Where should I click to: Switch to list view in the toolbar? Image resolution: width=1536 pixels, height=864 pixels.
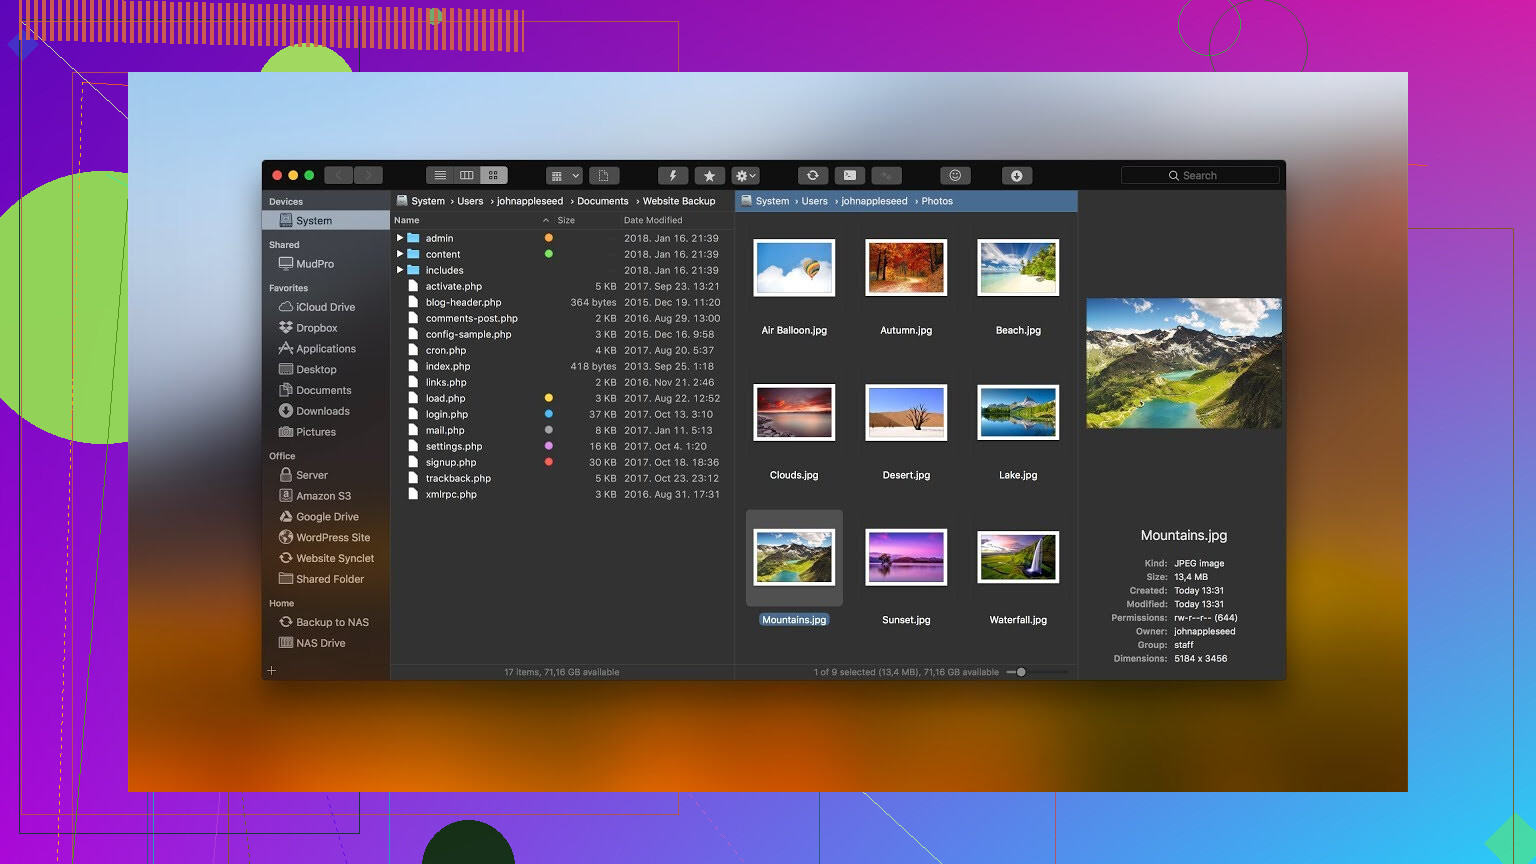(x=439, y=175)
